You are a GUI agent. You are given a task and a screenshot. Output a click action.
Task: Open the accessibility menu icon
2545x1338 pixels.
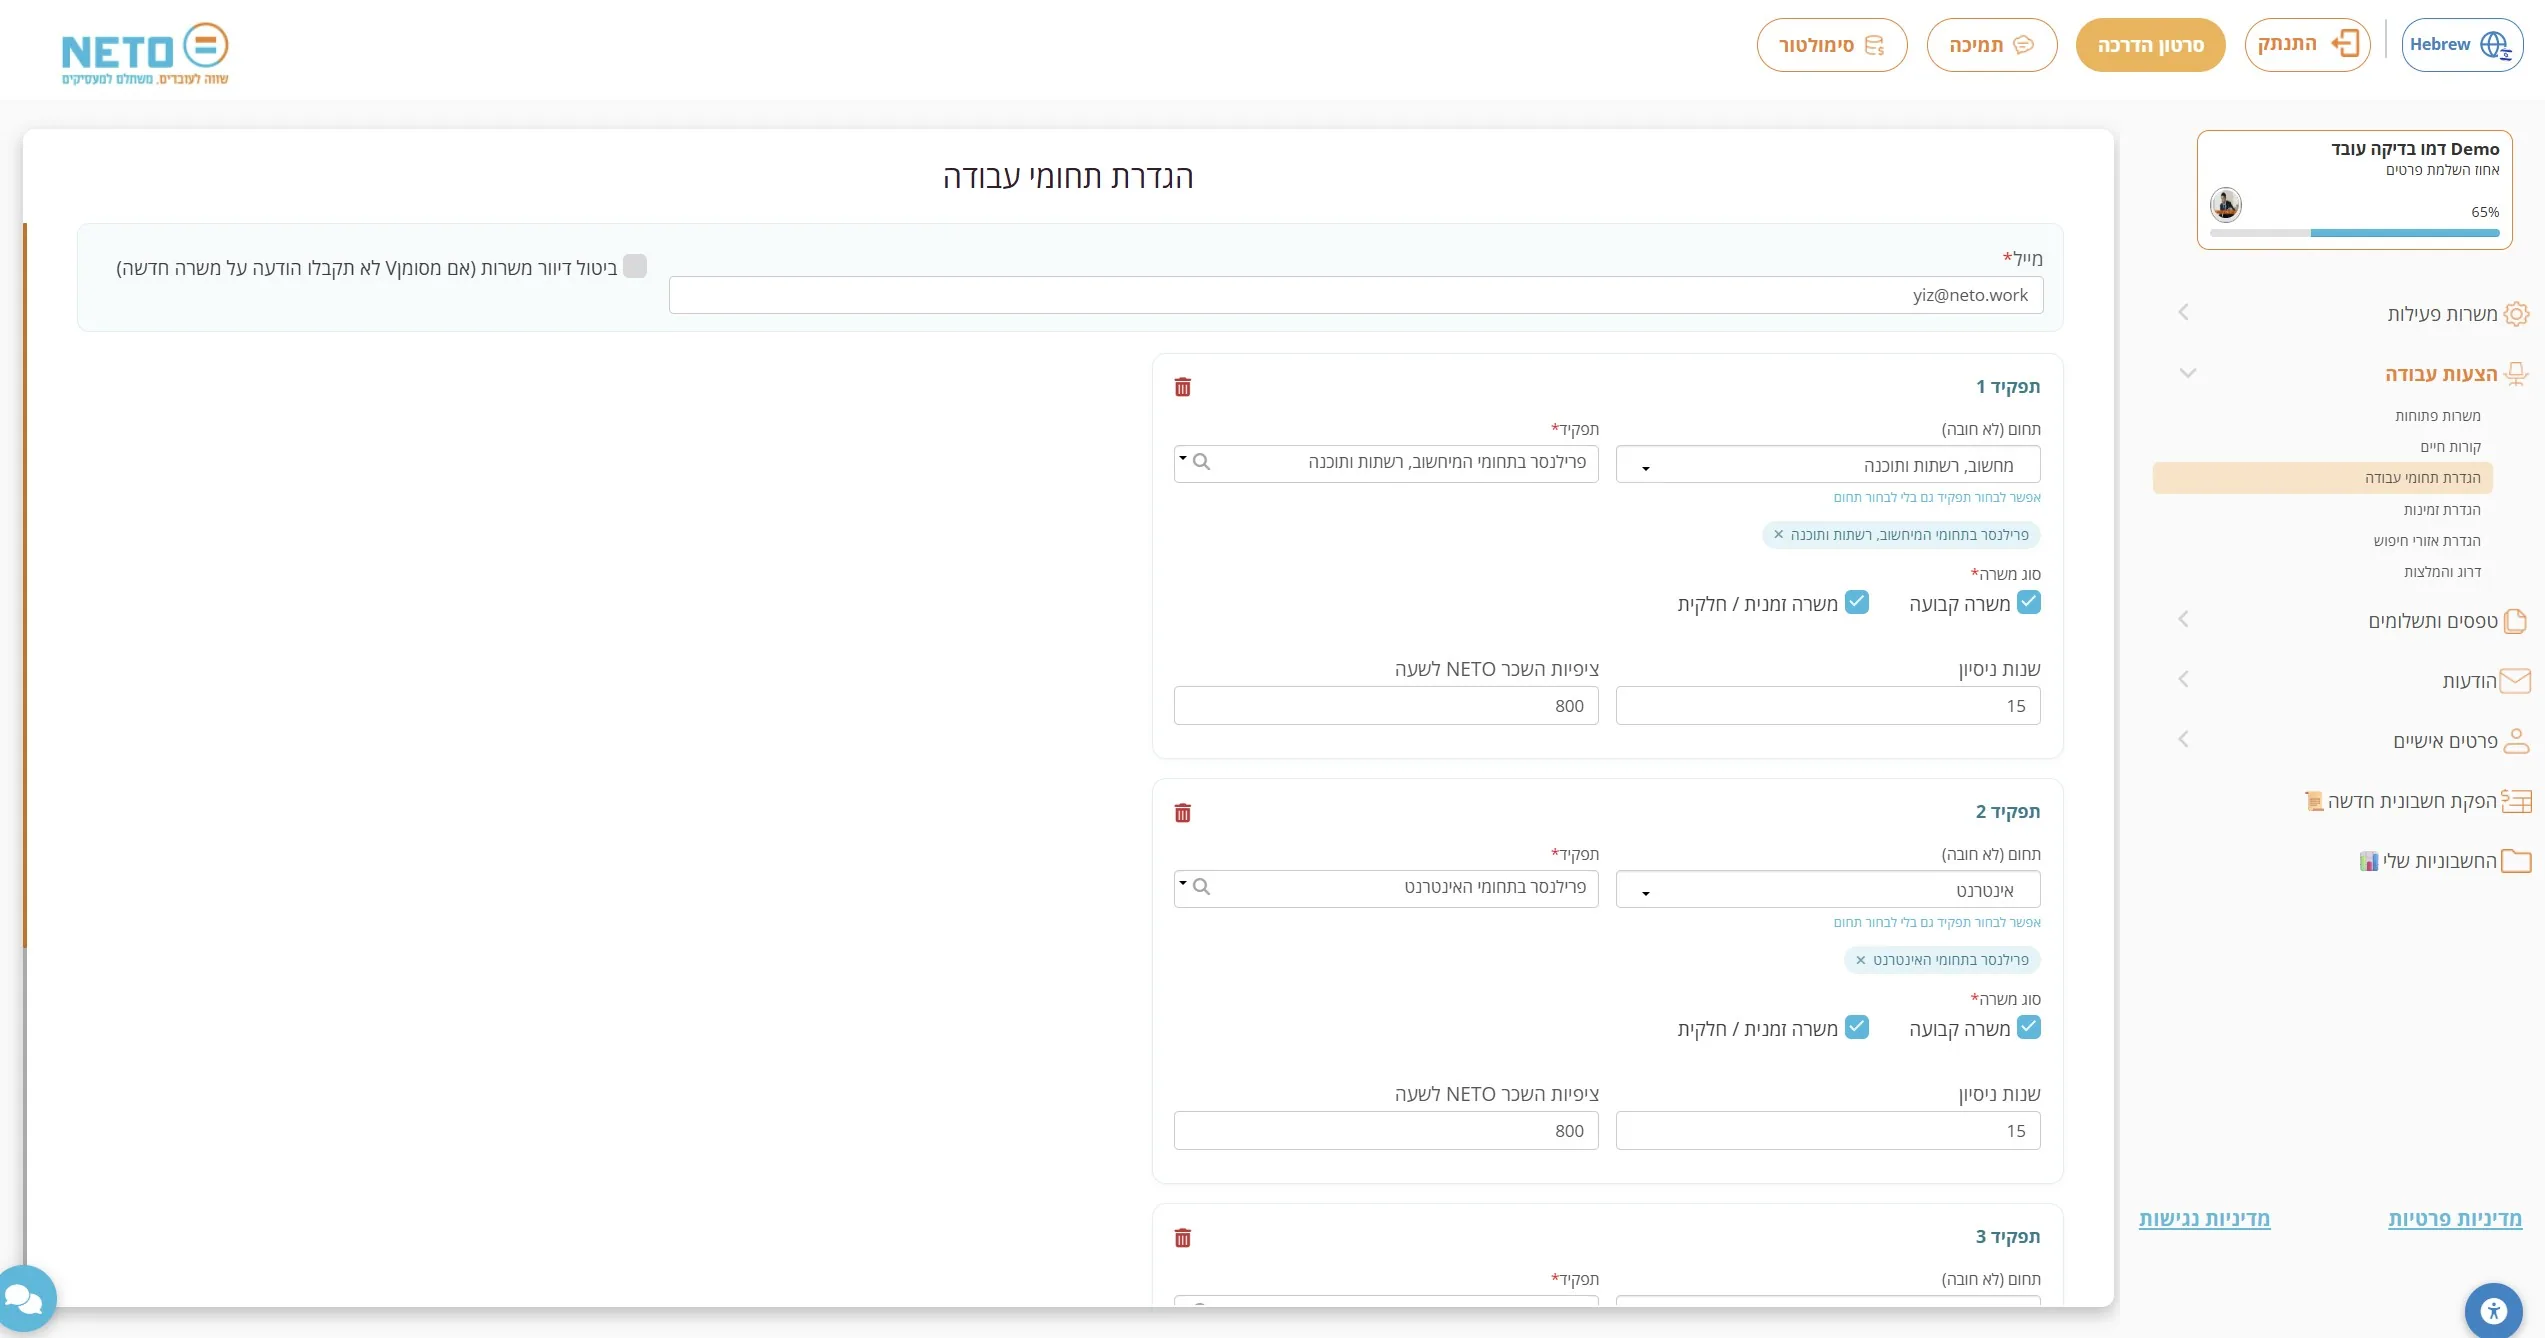coord(2493,1311)
